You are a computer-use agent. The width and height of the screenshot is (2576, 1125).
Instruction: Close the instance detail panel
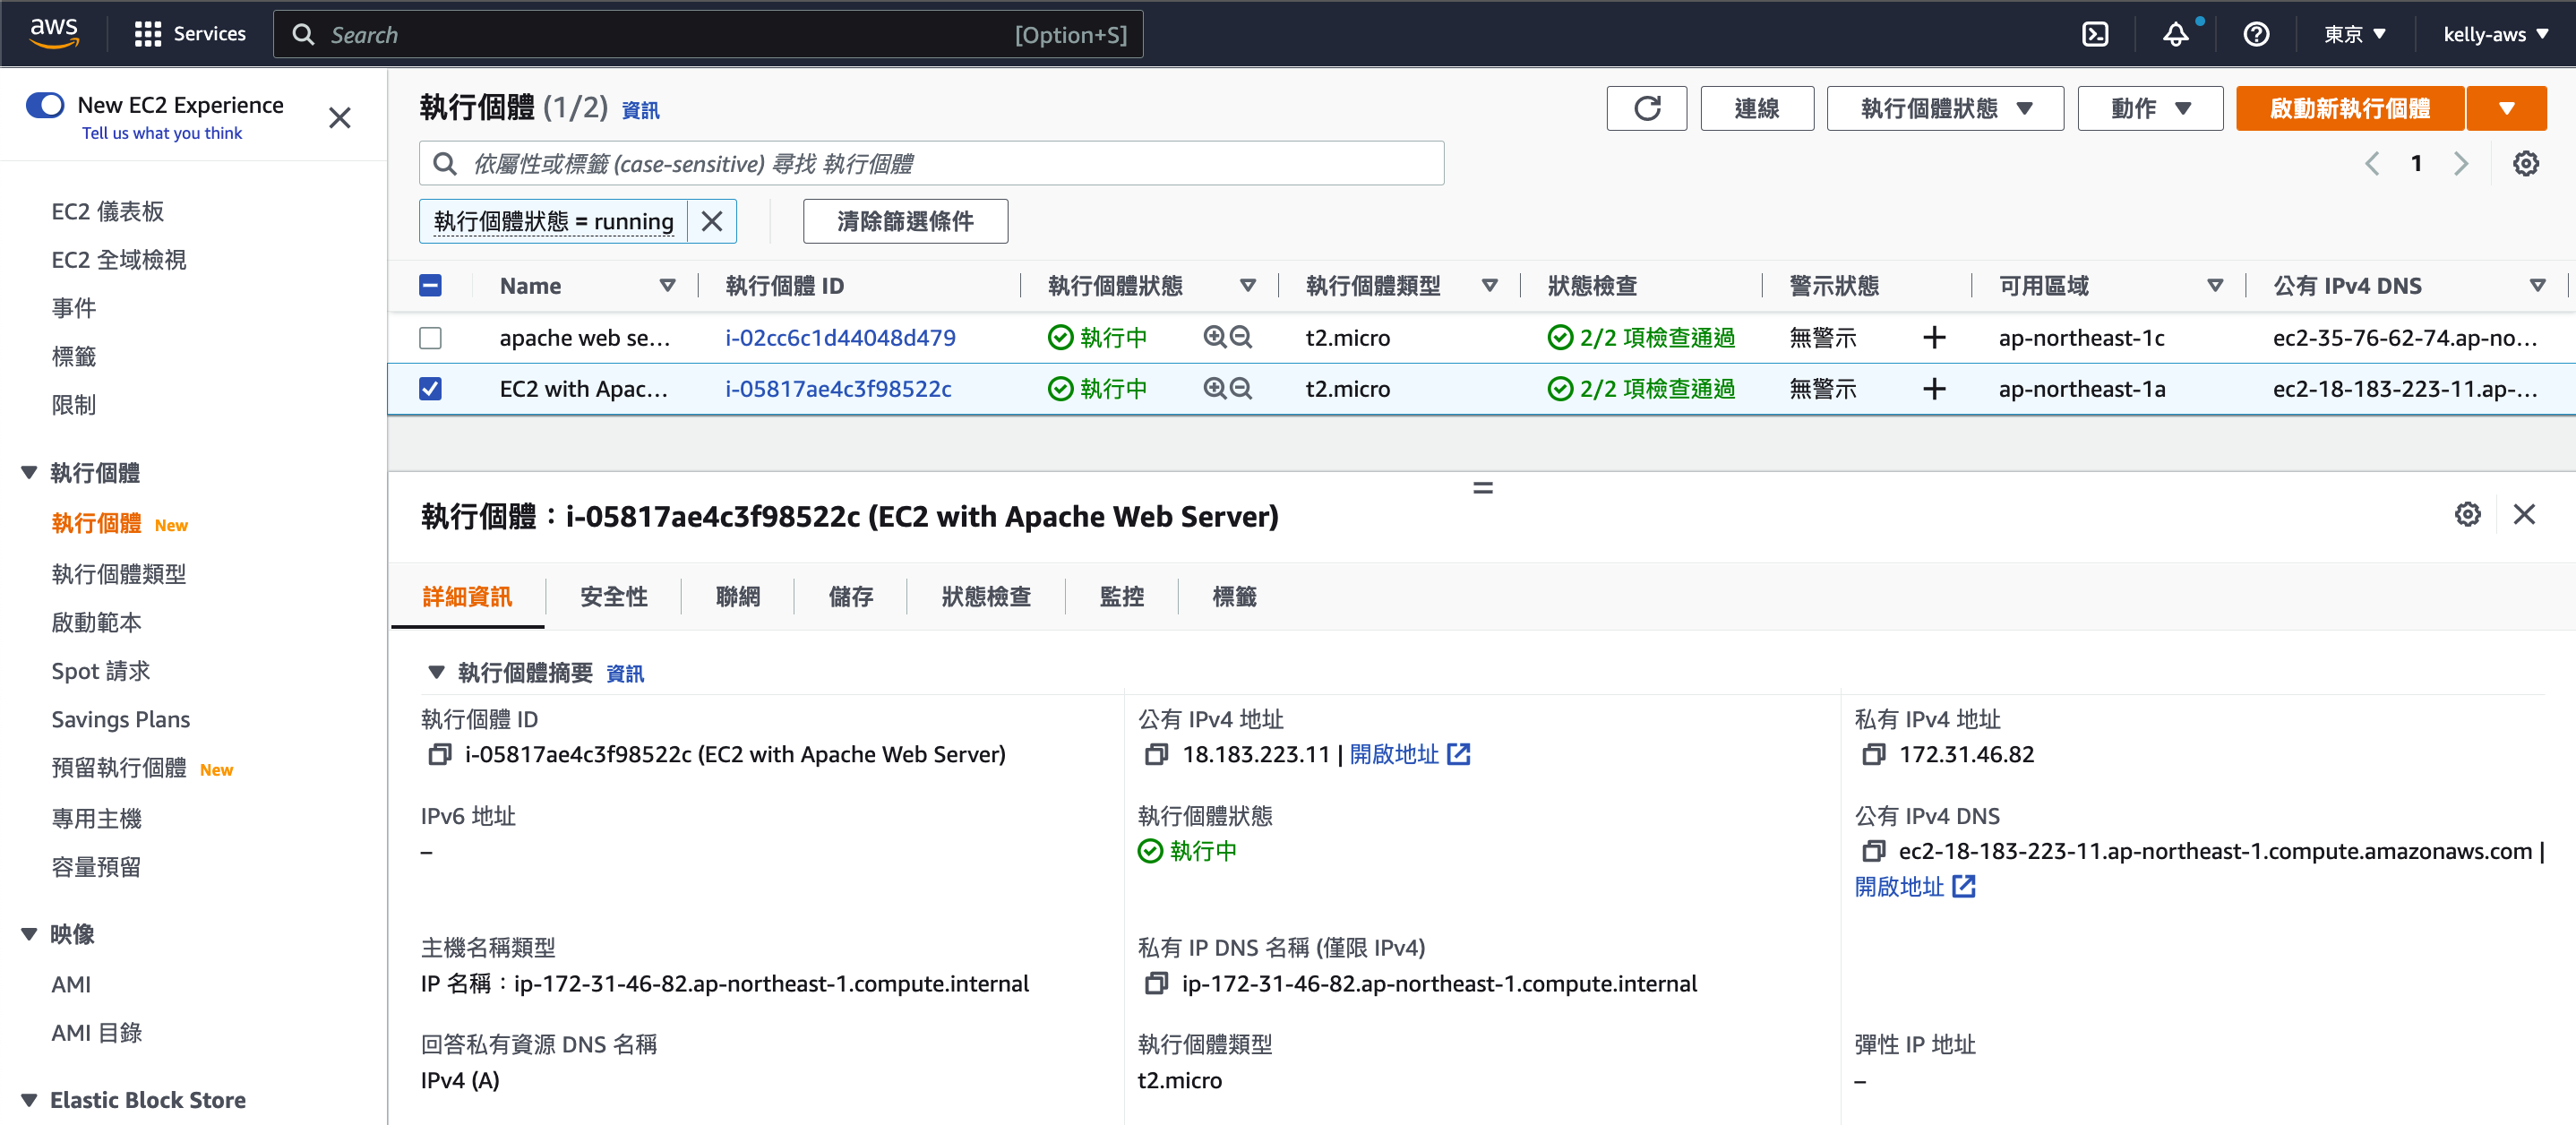pos(2524,514)
